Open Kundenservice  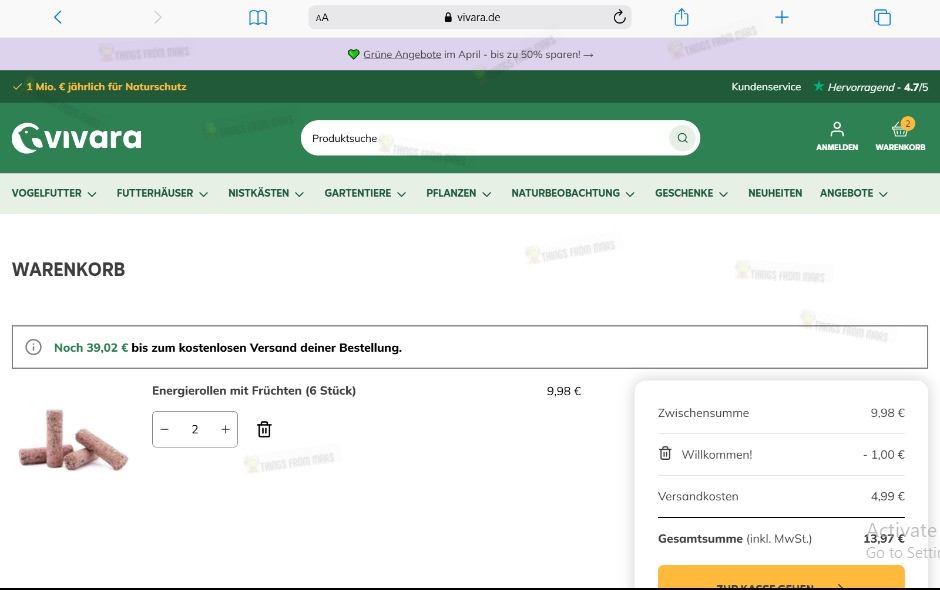(x=766, y=87)
